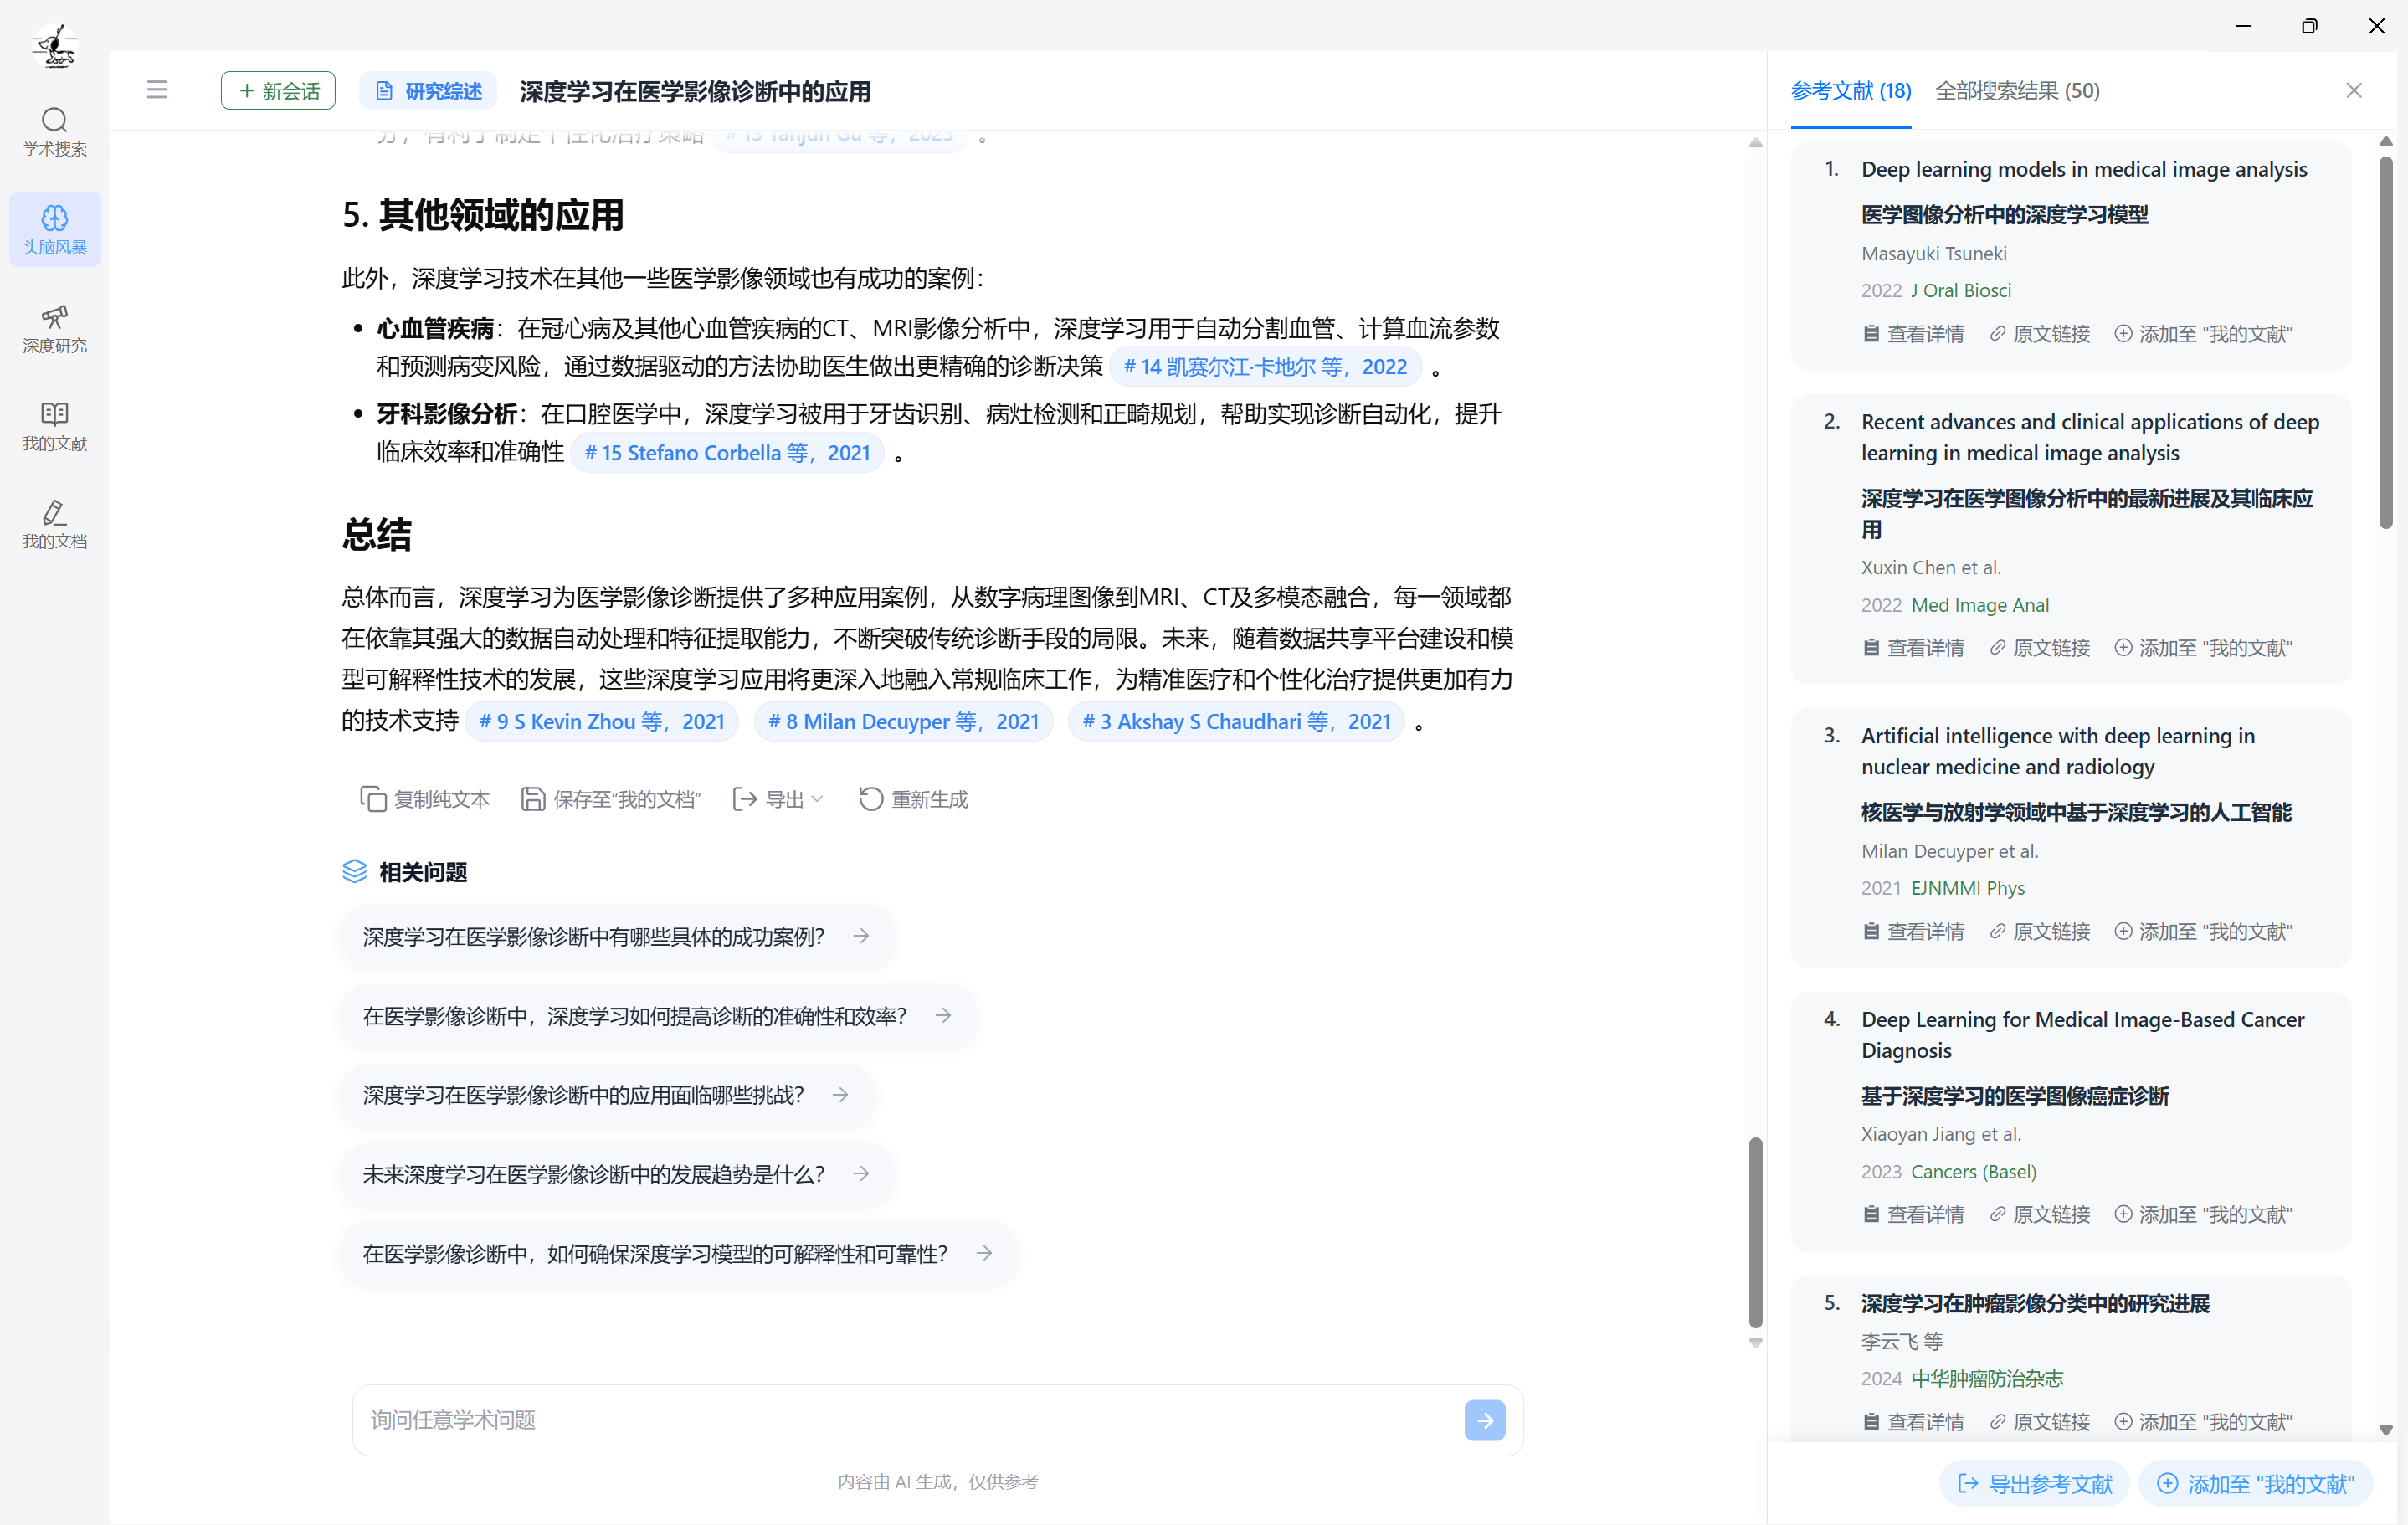Click the 复制纯文本 copy icon
Viewport: 2408px width, 1525px height.
click(x=373, y=799)
